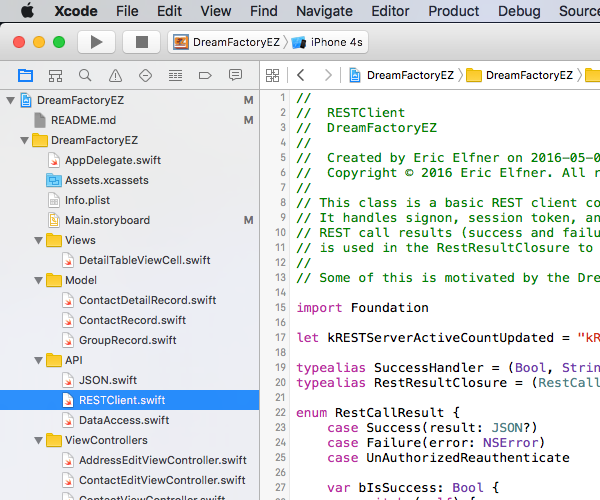
Task: Go back in editor history
Action: [x=301, y=75]
